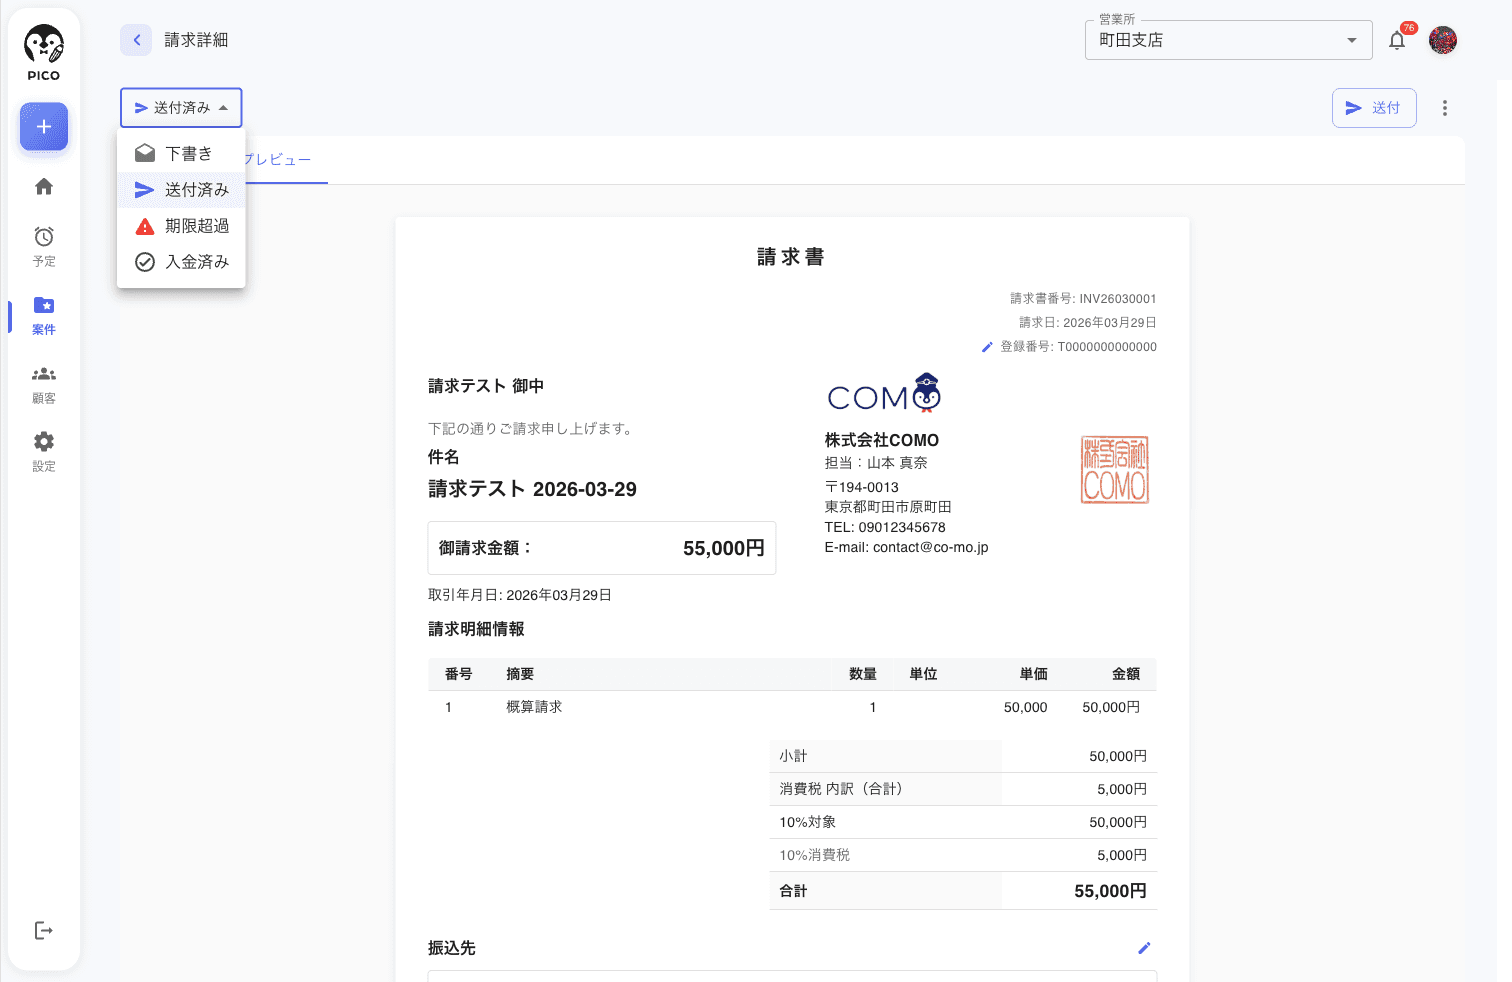
Task: Collapse the 送付済み status dropdown
Action: click(x=181, y=108)
